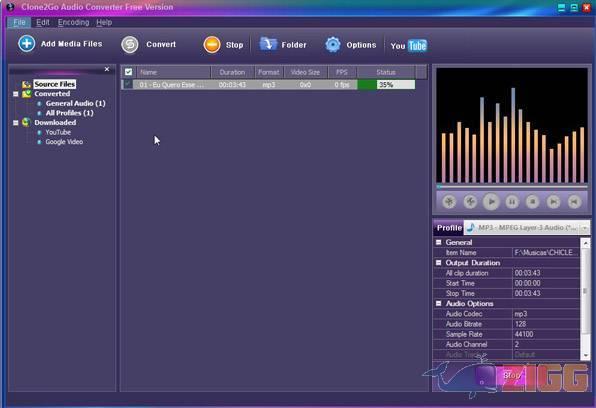Click the Add Media Files label

(x=71, y=44)
